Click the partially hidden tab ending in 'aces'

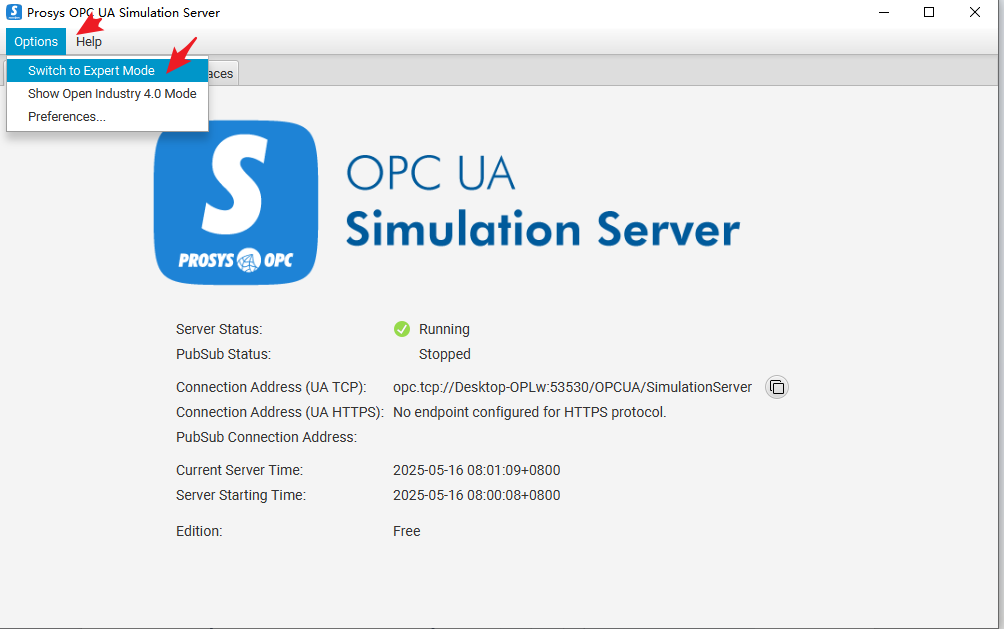coord(223,74)
